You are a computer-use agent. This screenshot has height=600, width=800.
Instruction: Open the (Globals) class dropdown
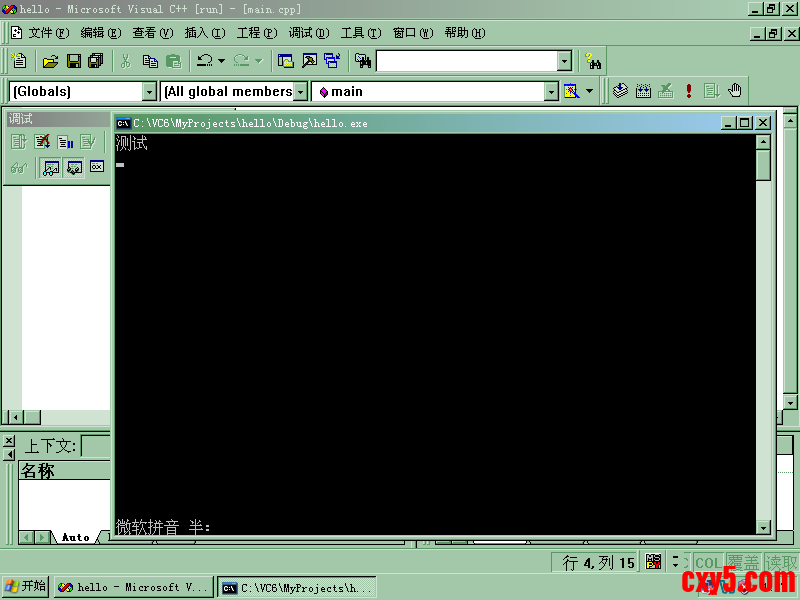(x=149, y=92)
